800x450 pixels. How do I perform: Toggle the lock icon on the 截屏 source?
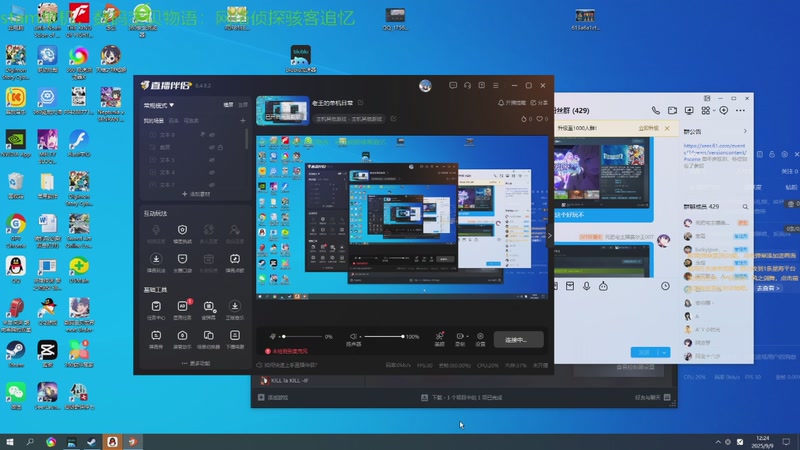pos(220,147)
